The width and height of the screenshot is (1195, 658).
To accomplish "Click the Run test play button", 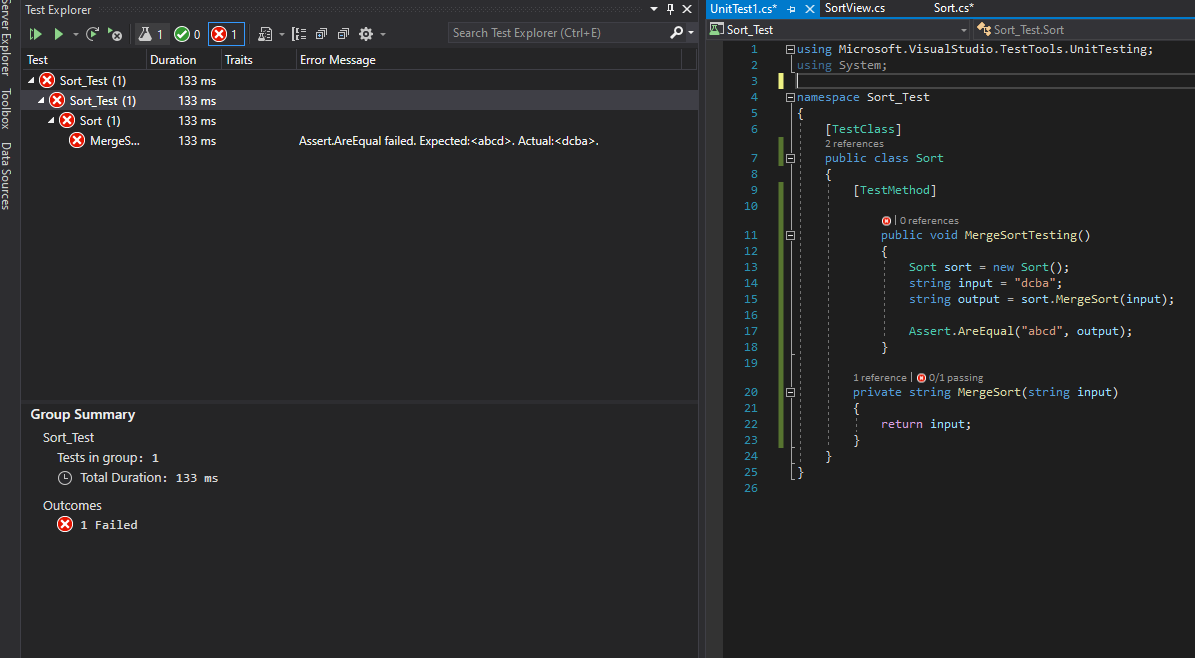I will 58,34.
